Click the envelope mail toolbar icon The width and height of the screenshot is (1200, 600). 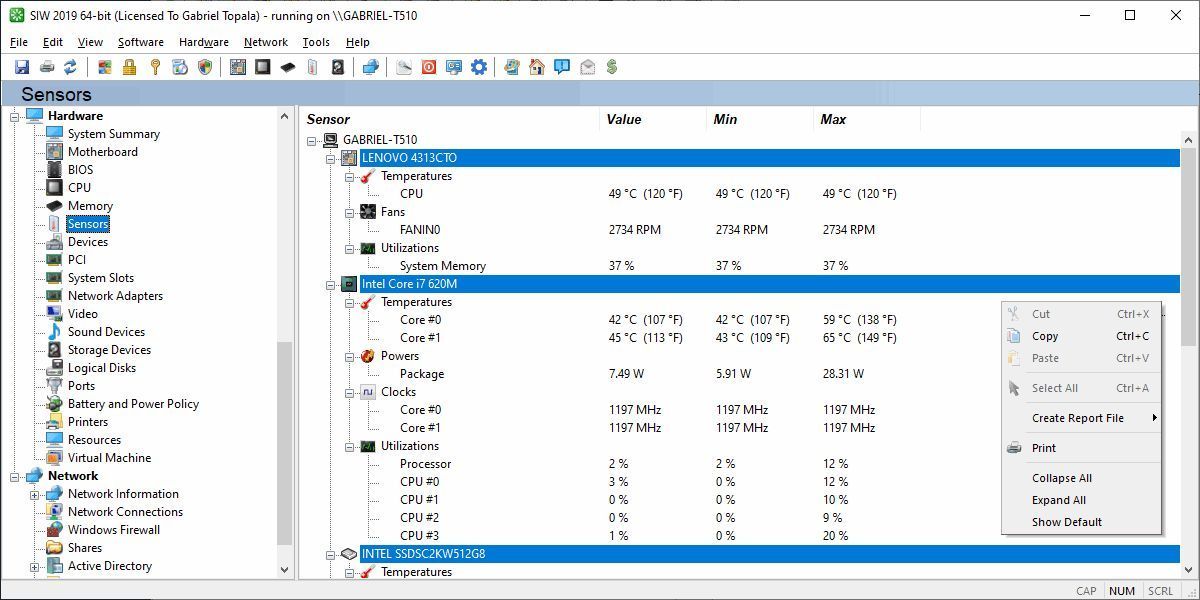tap(587, 67)
